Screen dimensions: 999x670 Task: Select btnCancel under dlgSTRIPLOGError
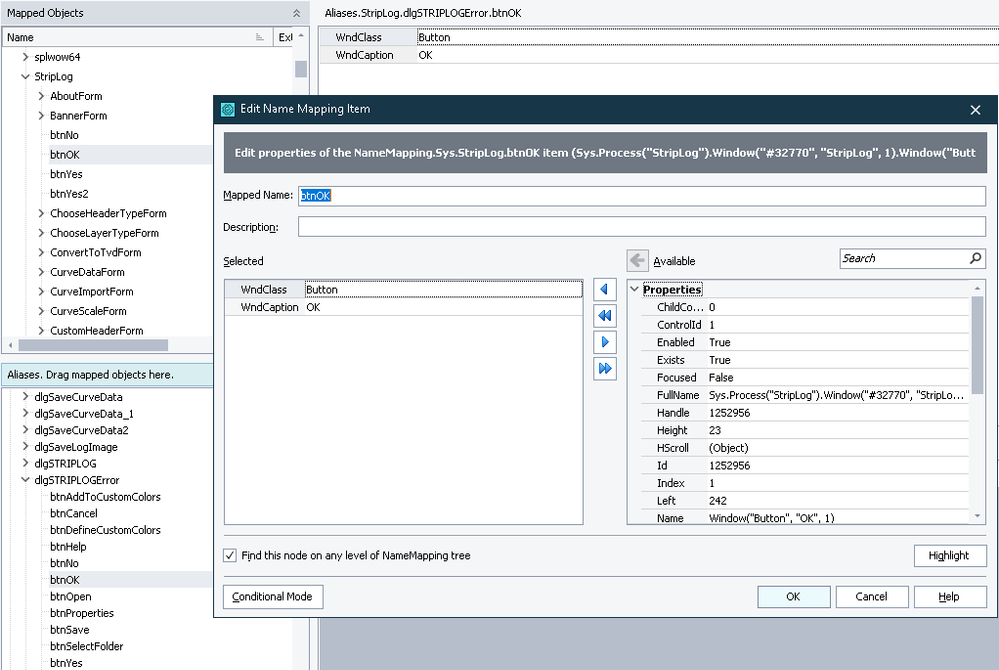pyautogui.click(x=74, y=513)
